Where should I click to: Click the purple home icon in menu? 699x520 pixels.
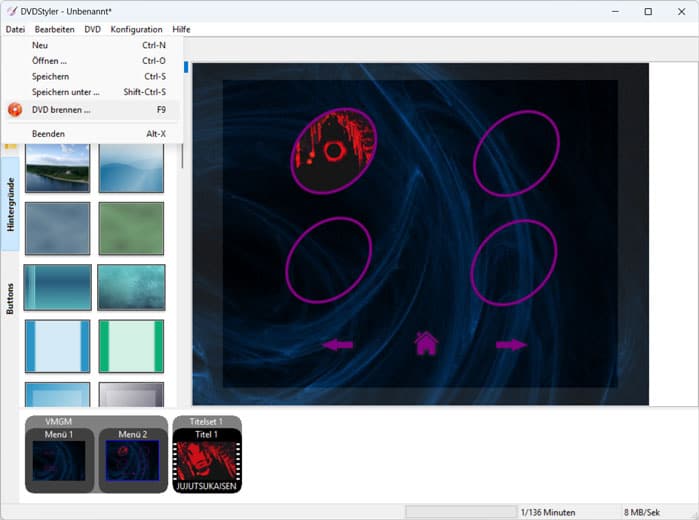tap(426, 344)
